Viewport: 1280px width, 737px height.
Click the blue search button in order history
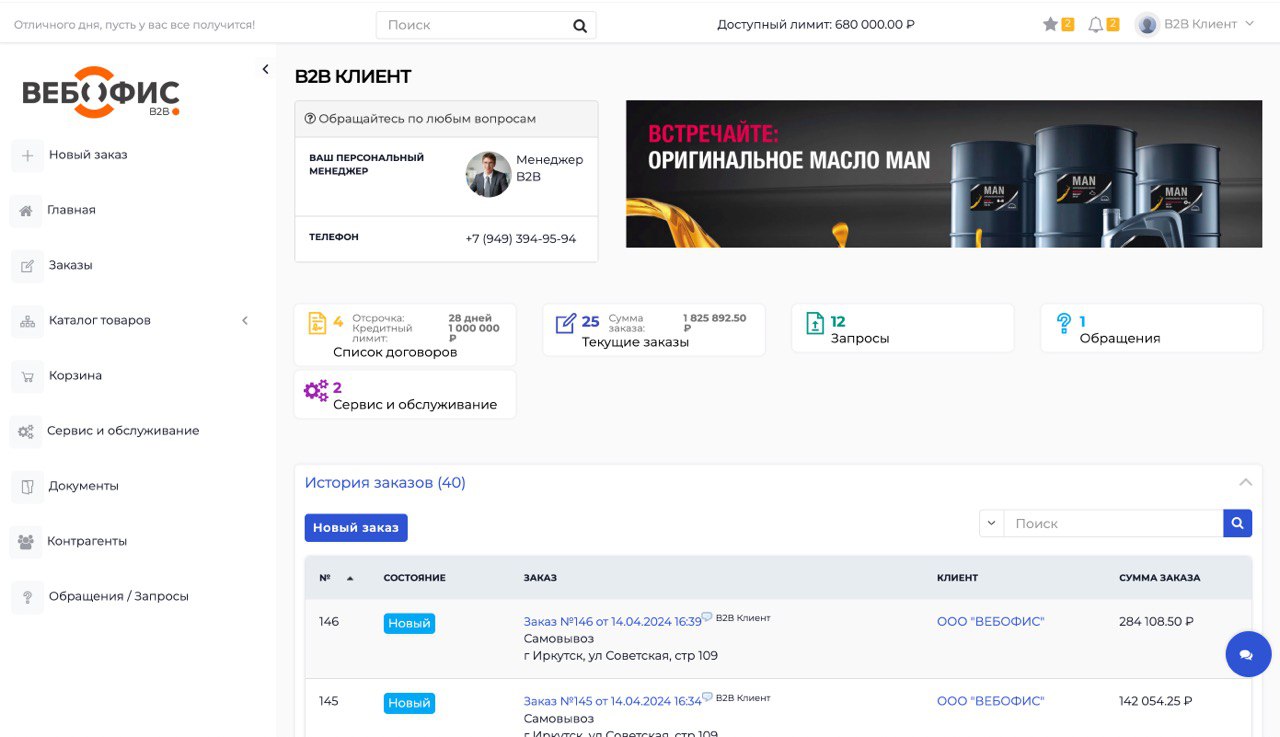tap(1237, 523)
